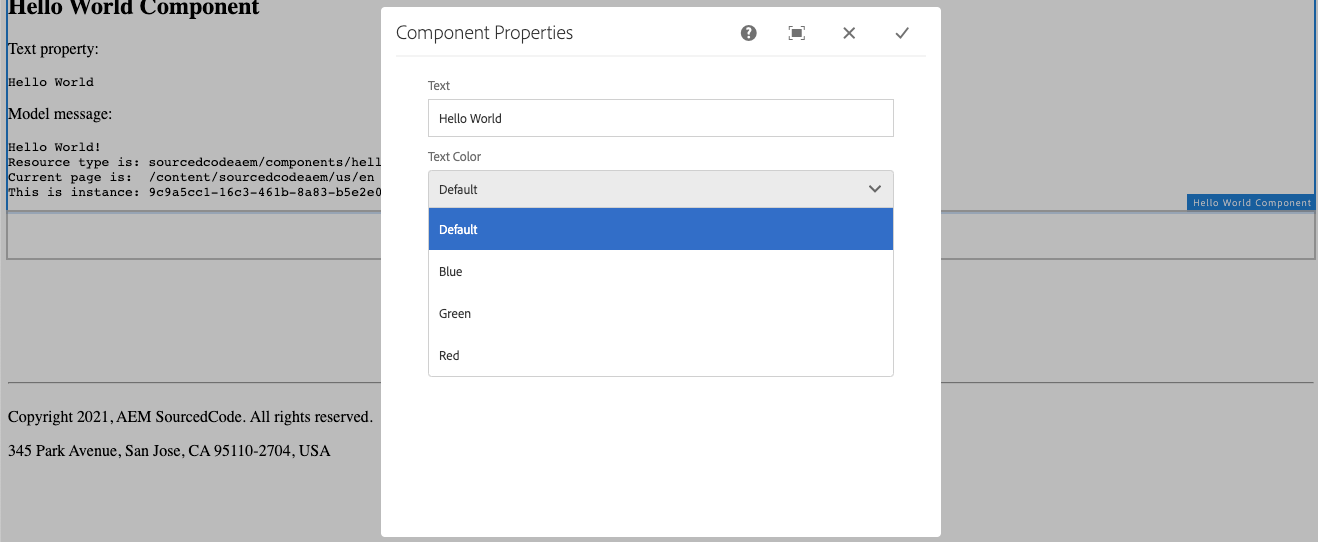
Task: Click the Component Properties dialog title
Action: [x=484, y=33]
